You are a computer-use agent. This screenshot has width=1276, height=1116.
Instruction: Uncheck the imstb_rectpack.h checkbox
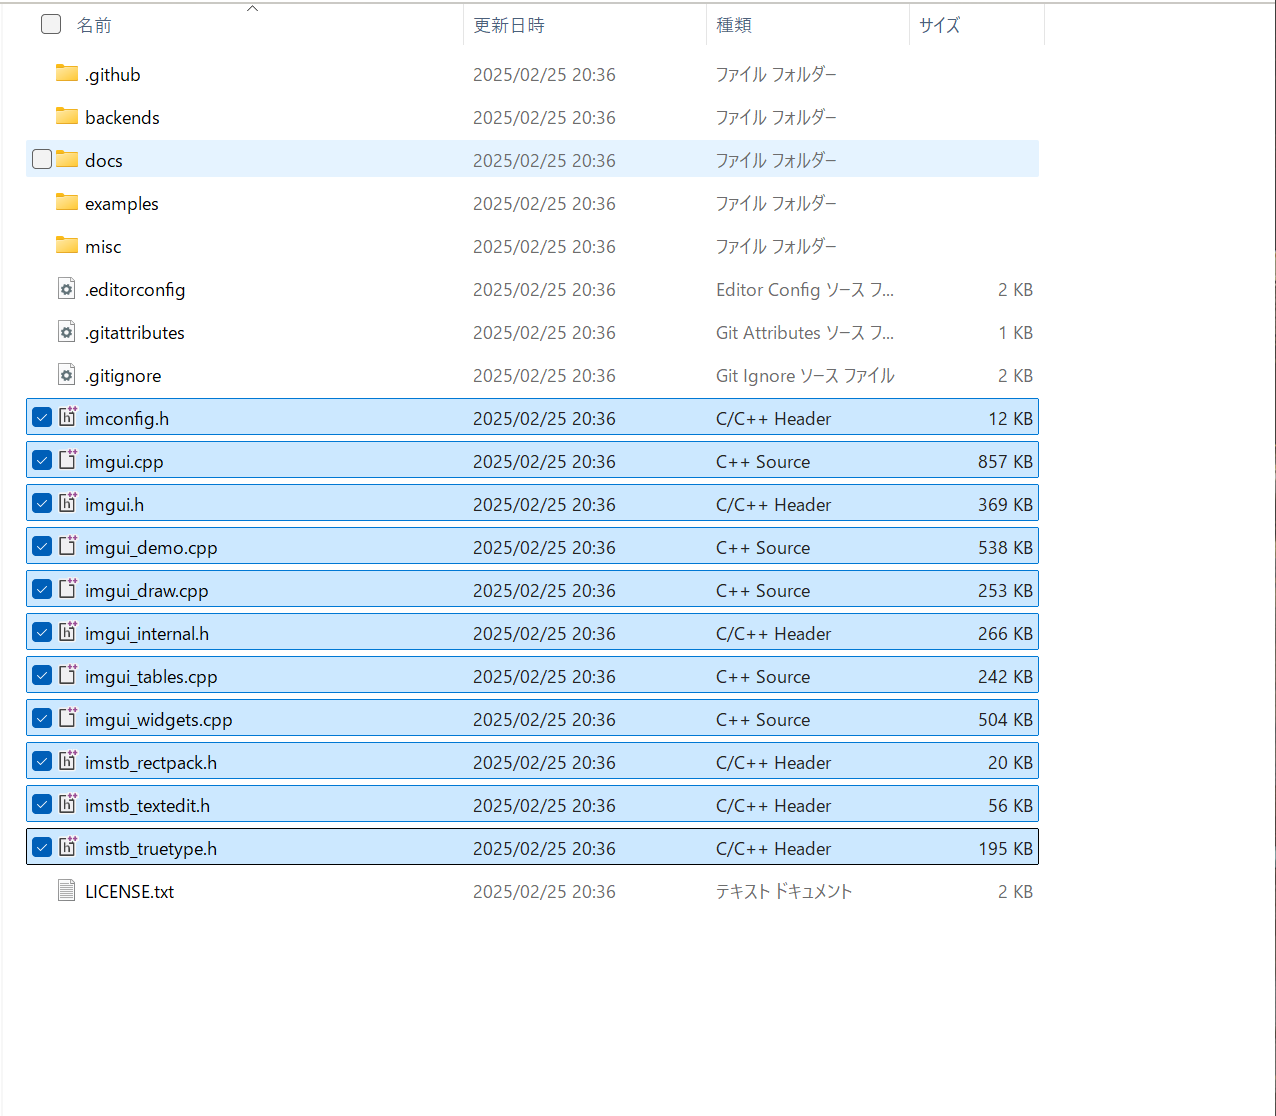(x=42, y=761)
